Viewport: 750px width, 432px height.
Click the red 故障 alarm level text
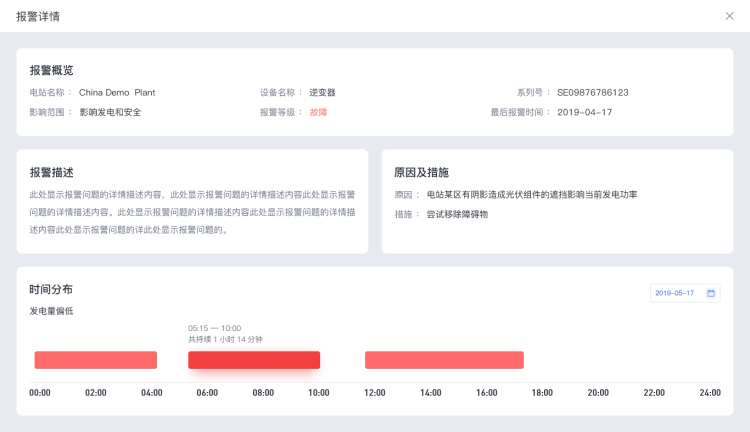point(319,112)
